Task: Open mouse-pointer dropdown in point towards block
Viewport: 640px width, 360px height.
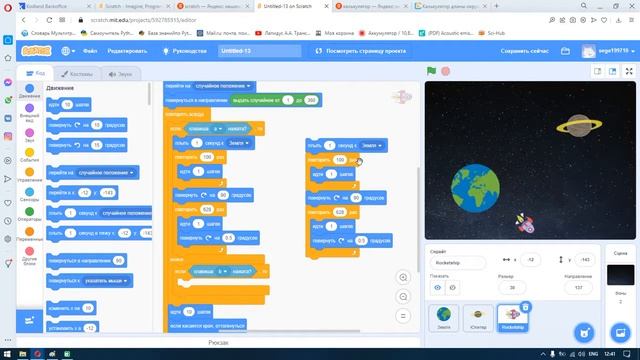Action: 106,281
